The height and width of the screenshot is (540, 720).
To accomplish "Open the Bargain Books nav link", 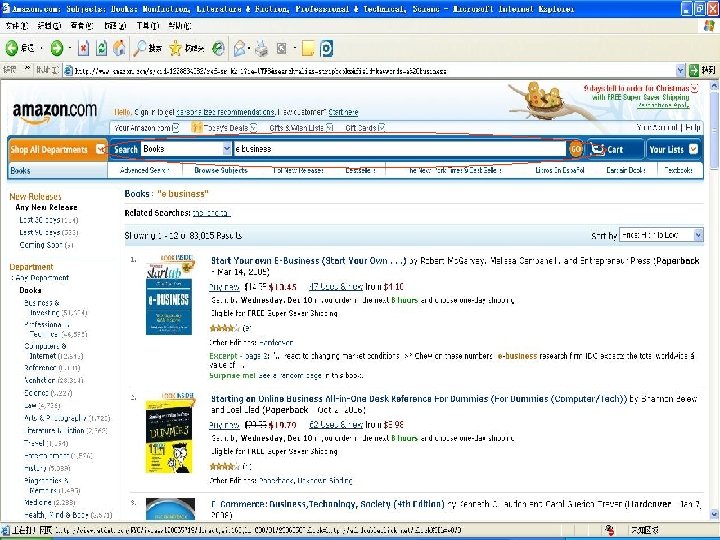I will point(625,170).
